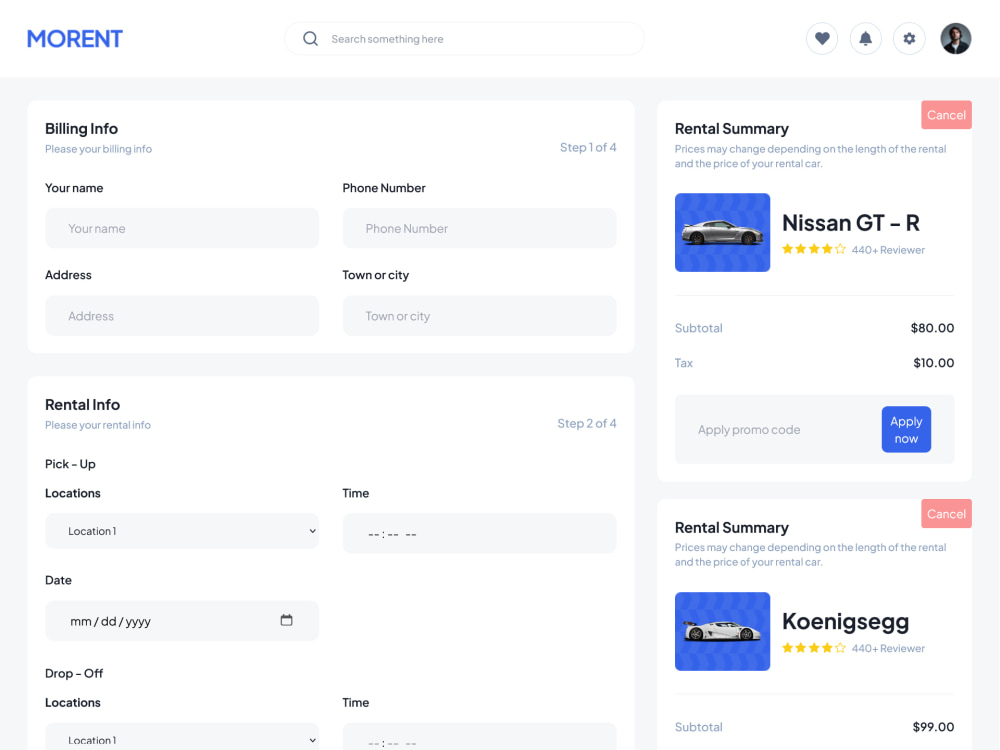Open calendar picker icon in Date field

286,620
